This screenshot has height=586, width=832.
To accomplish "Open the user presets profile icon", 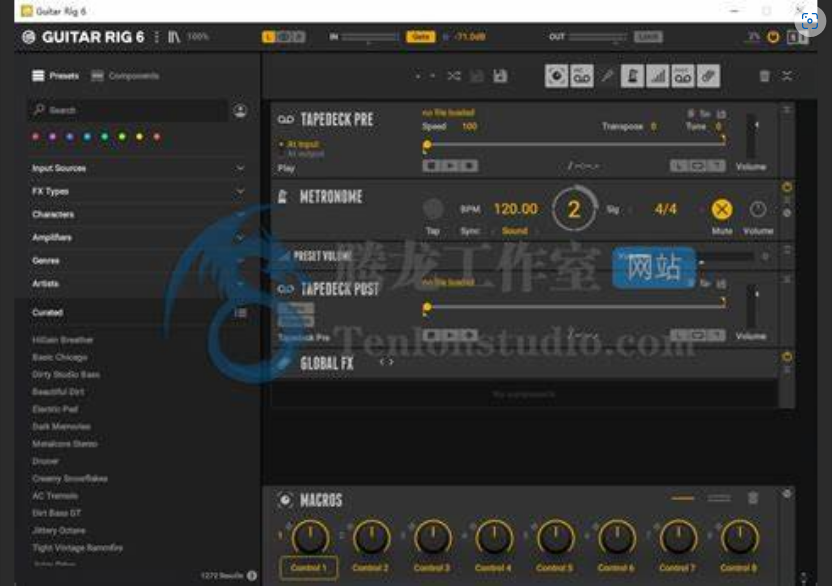I will pos(240,110).
